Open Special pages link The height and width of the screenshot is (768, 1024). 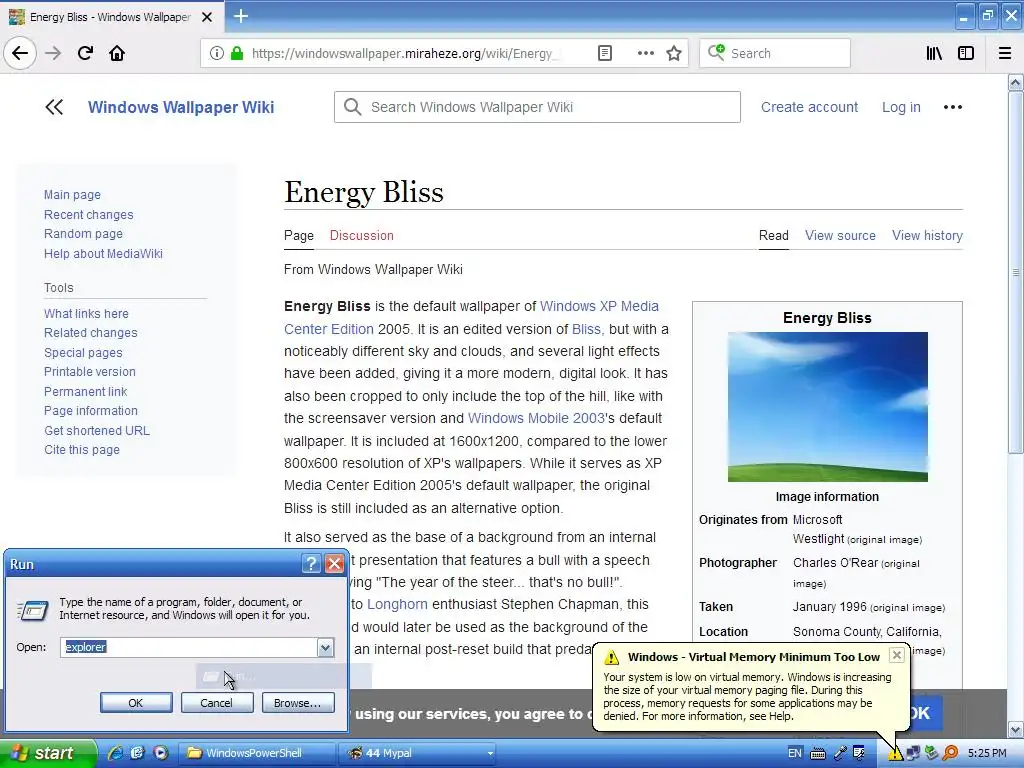[83, 353]
